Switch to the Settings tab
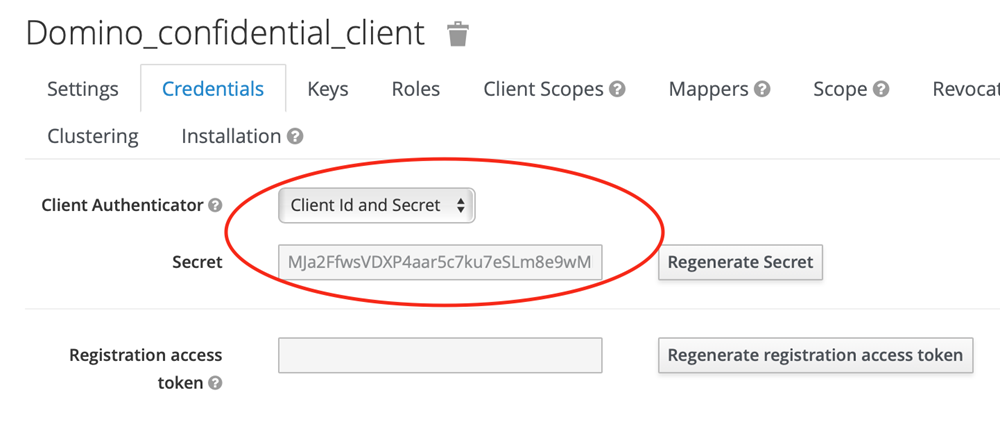 tap(83, 89)
